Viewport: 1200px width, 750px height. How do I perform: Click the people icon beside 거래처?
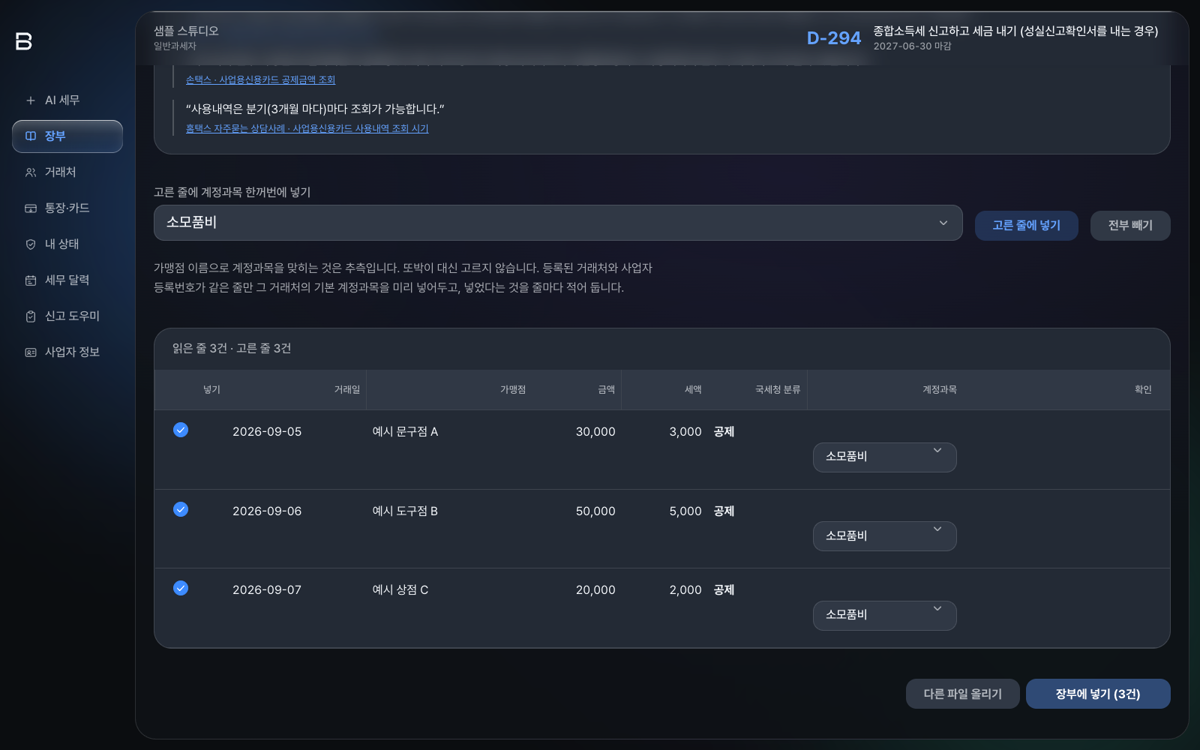pyautogui.click(x=30, y=172)
